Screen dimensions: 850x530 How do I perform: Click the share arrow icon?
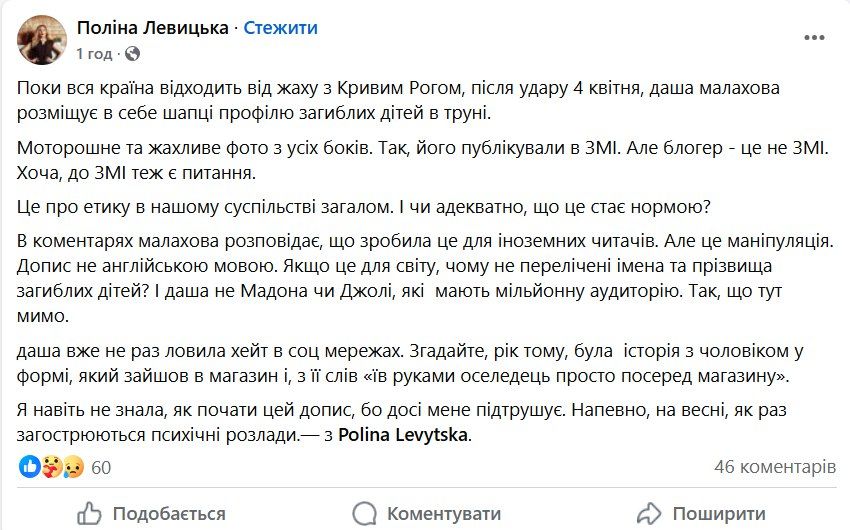click(650, 514)
